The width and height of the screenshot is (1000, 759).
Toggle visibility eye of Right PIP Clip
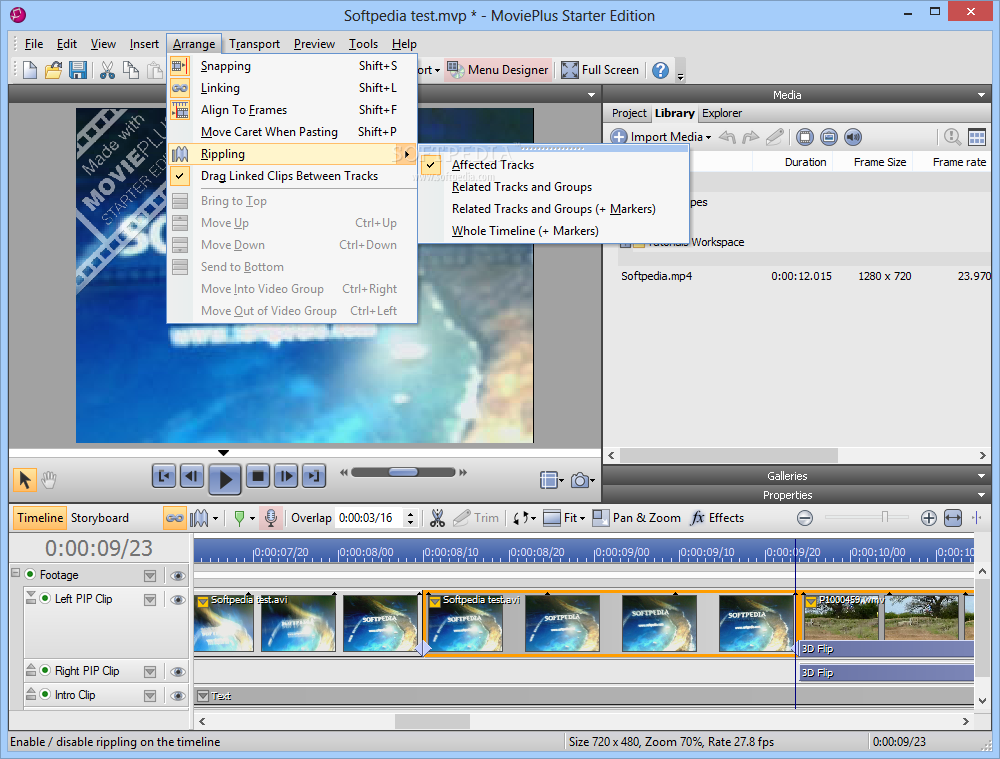[x=178, y=672]
